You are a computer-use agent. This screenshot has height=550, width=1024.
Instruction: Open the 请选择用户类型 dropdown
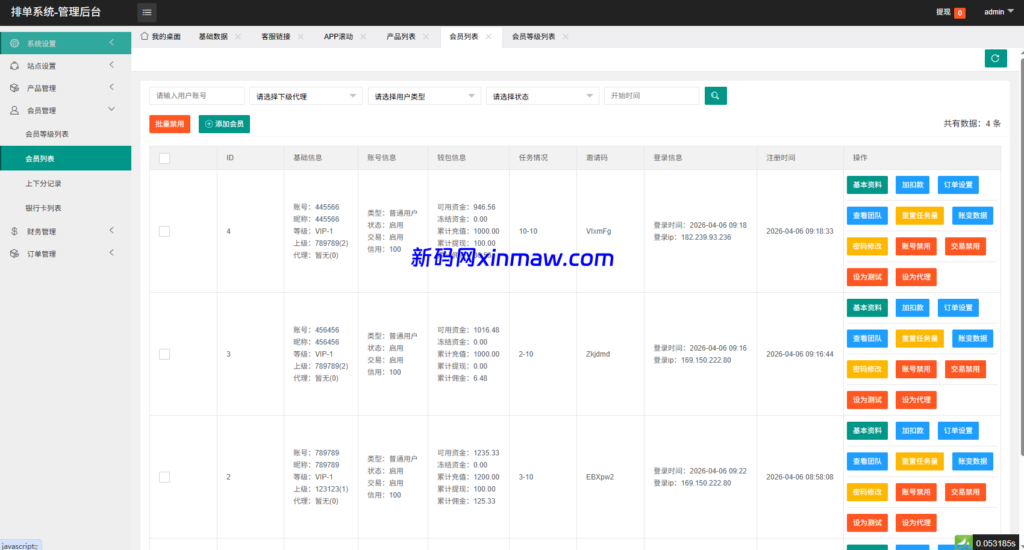click(424, 96)
